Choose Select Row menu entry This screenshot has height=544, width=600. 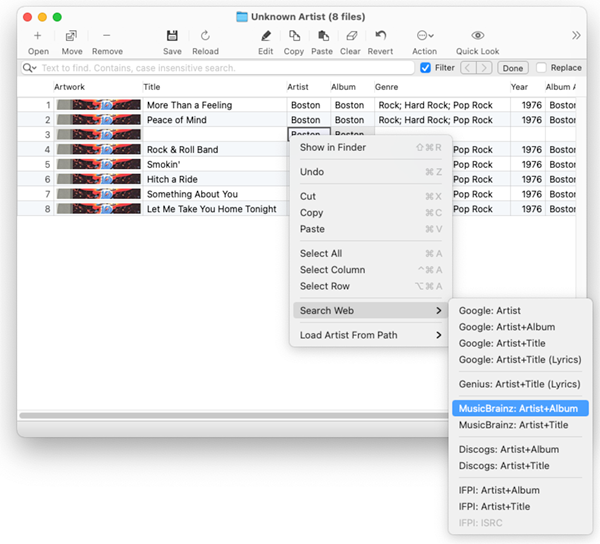(370, 286)
